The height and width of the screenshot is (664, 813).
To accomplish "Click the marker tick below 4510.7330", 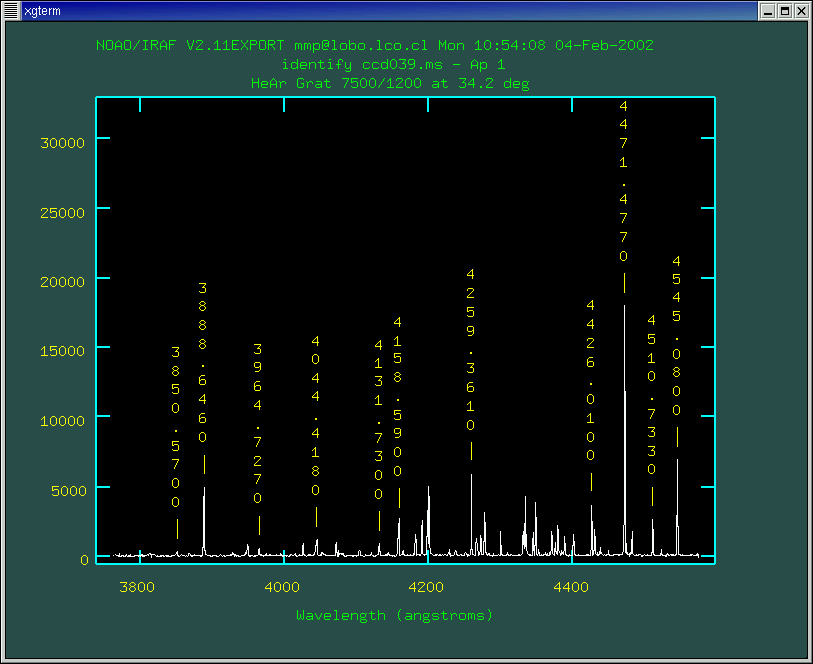I will pyautogui.click(x=652, y=496).
